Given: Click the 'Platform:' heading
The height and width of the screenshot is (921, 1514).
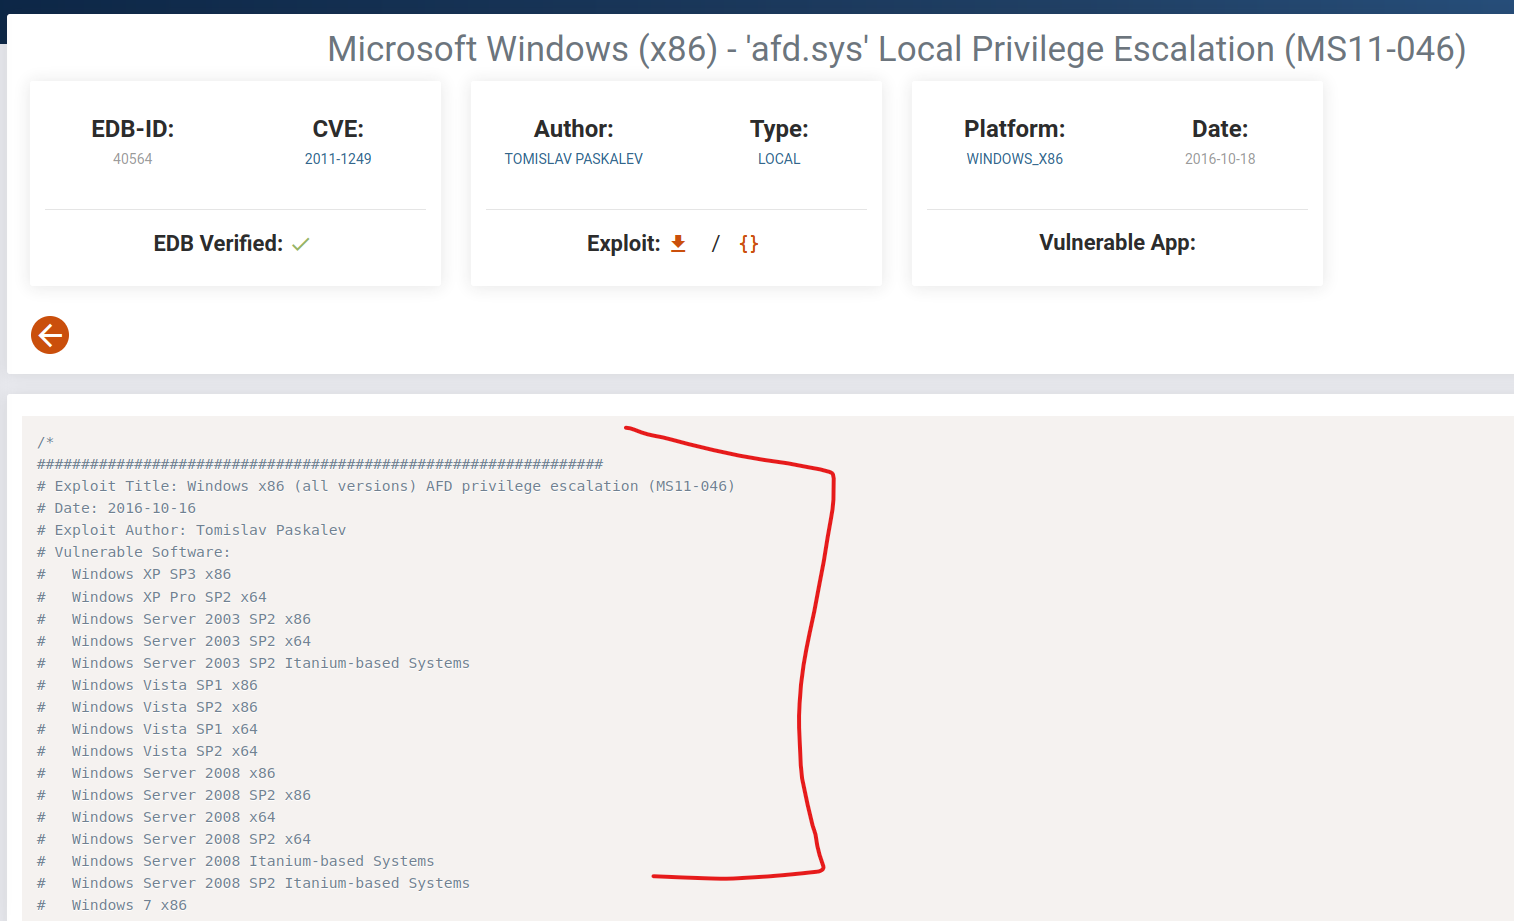Looking at the screenshot, I should [x=1015, y=129].
